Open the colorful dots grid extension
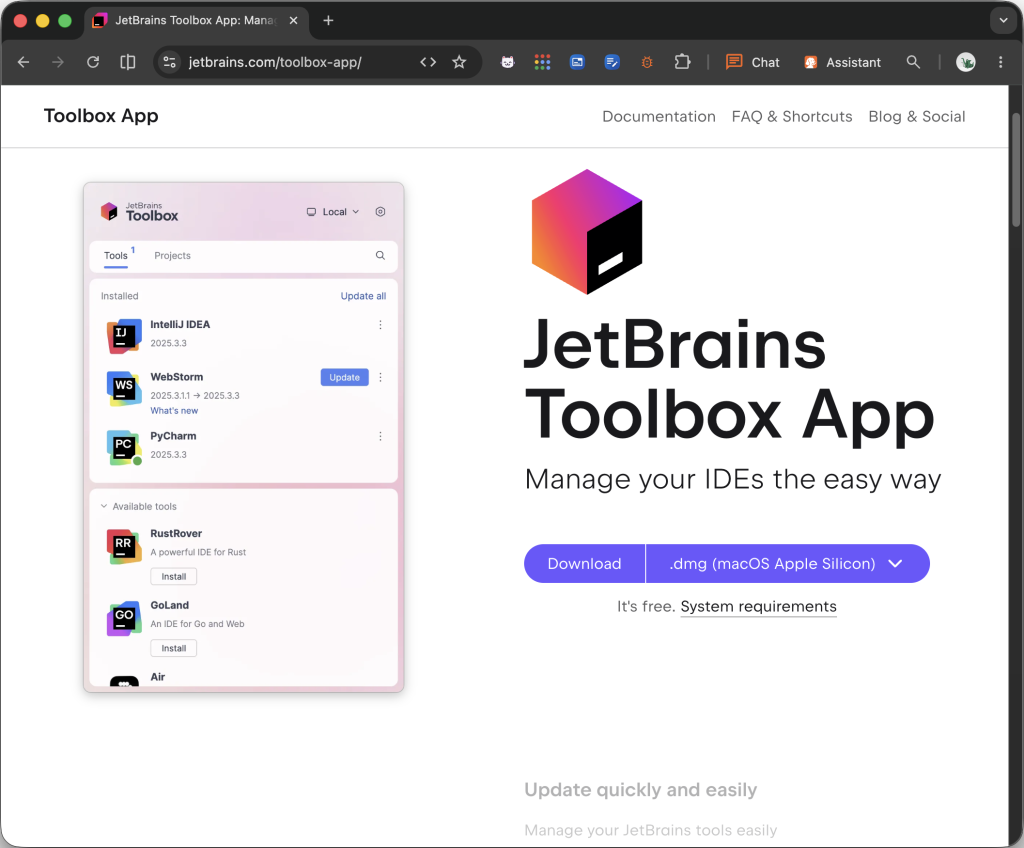The width and height of the screenshot is (1024, 848). (542, 62)
